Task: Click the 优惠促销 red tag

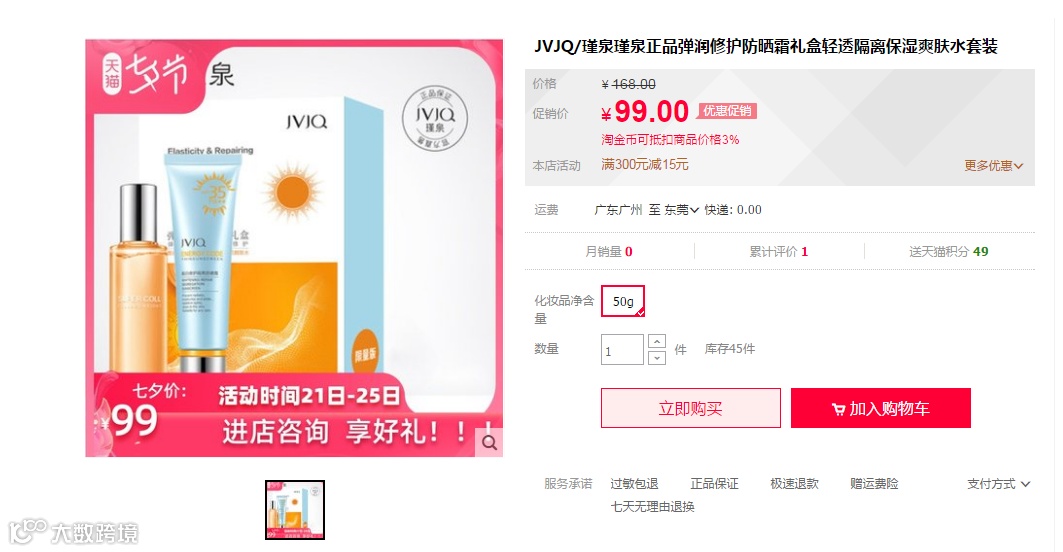Action: (x=727, y=111)
